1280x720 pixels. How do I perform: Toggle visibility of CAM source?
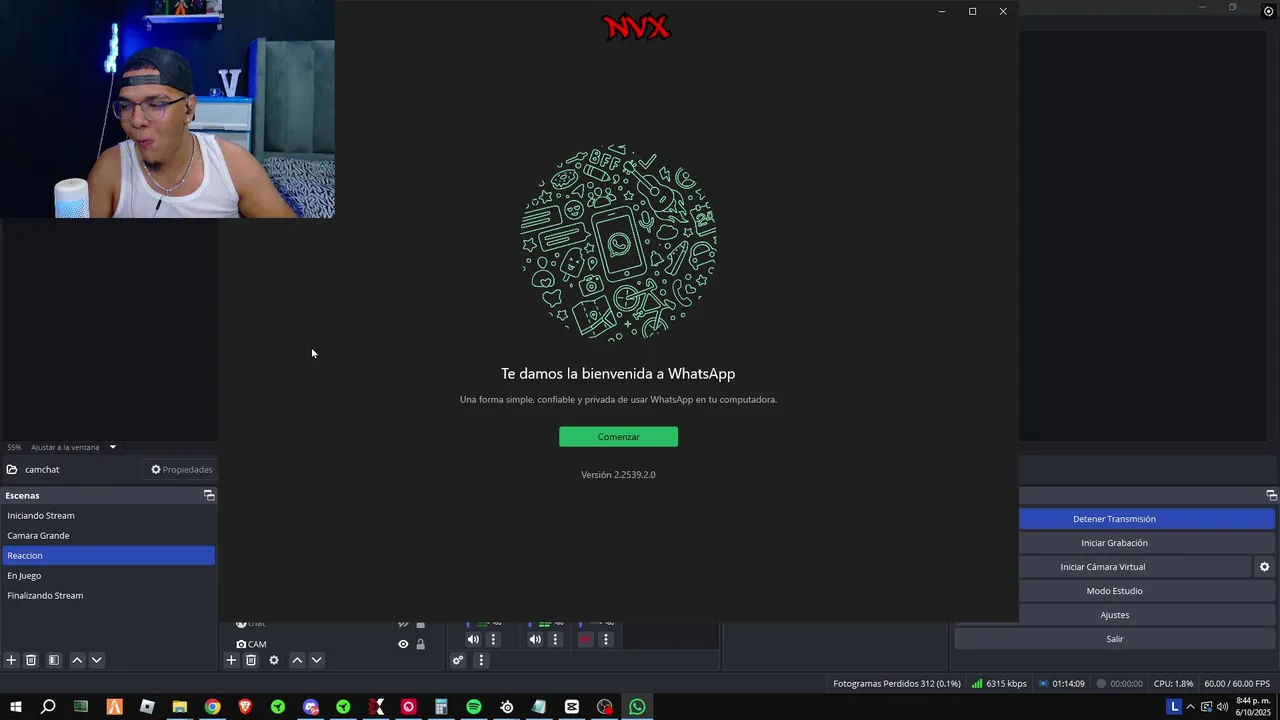tap(403, 645)
